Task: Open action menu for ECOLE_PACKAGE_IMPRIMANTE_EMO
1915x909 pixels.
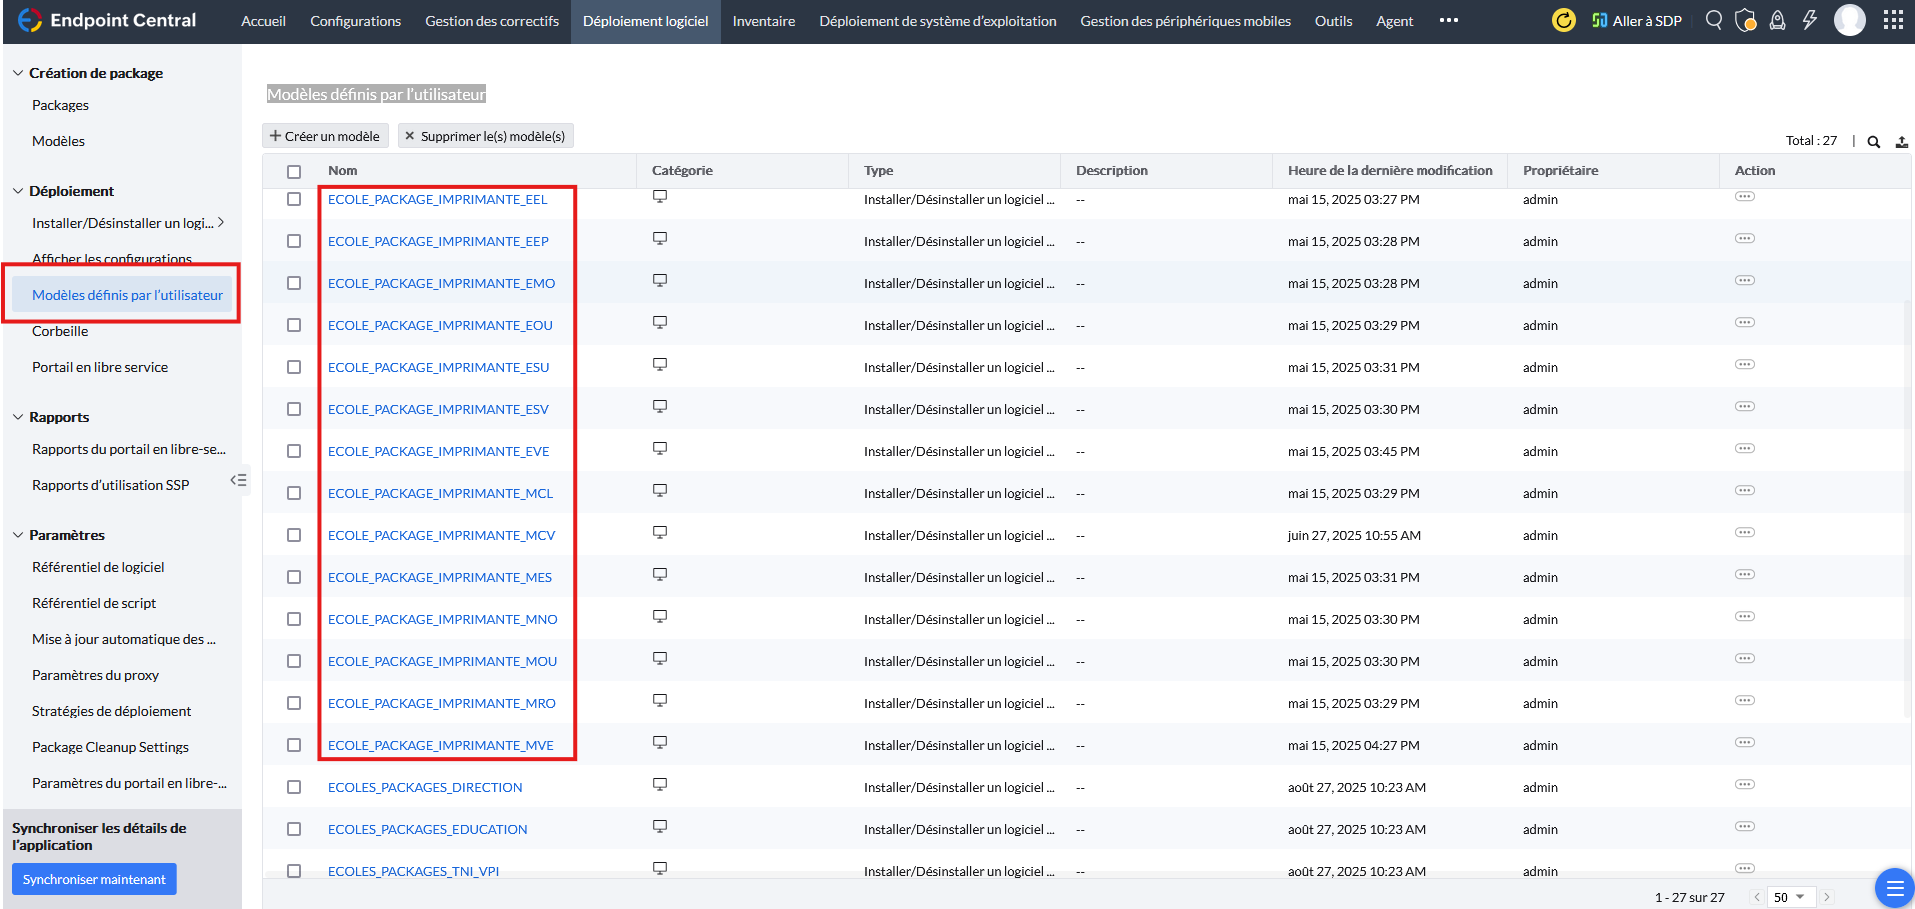Action: (1745, 280)
